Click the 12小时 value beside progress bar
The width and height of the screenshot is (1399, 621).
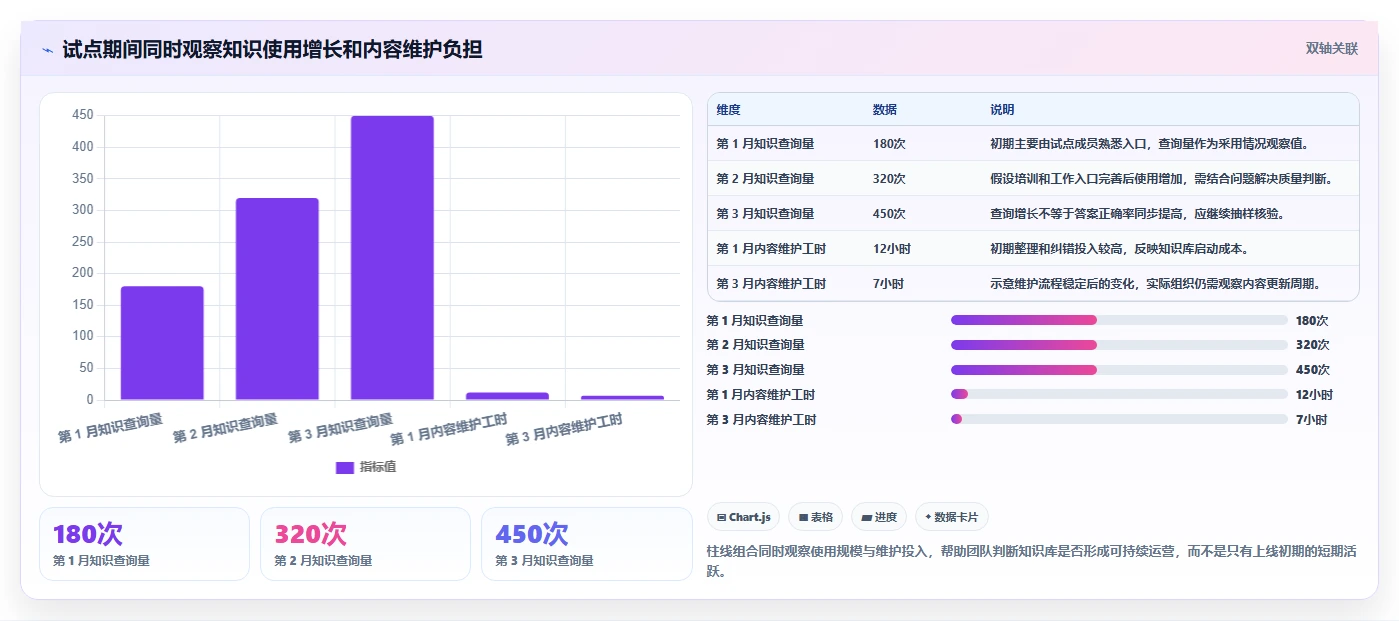click(x=1314, y=395)
